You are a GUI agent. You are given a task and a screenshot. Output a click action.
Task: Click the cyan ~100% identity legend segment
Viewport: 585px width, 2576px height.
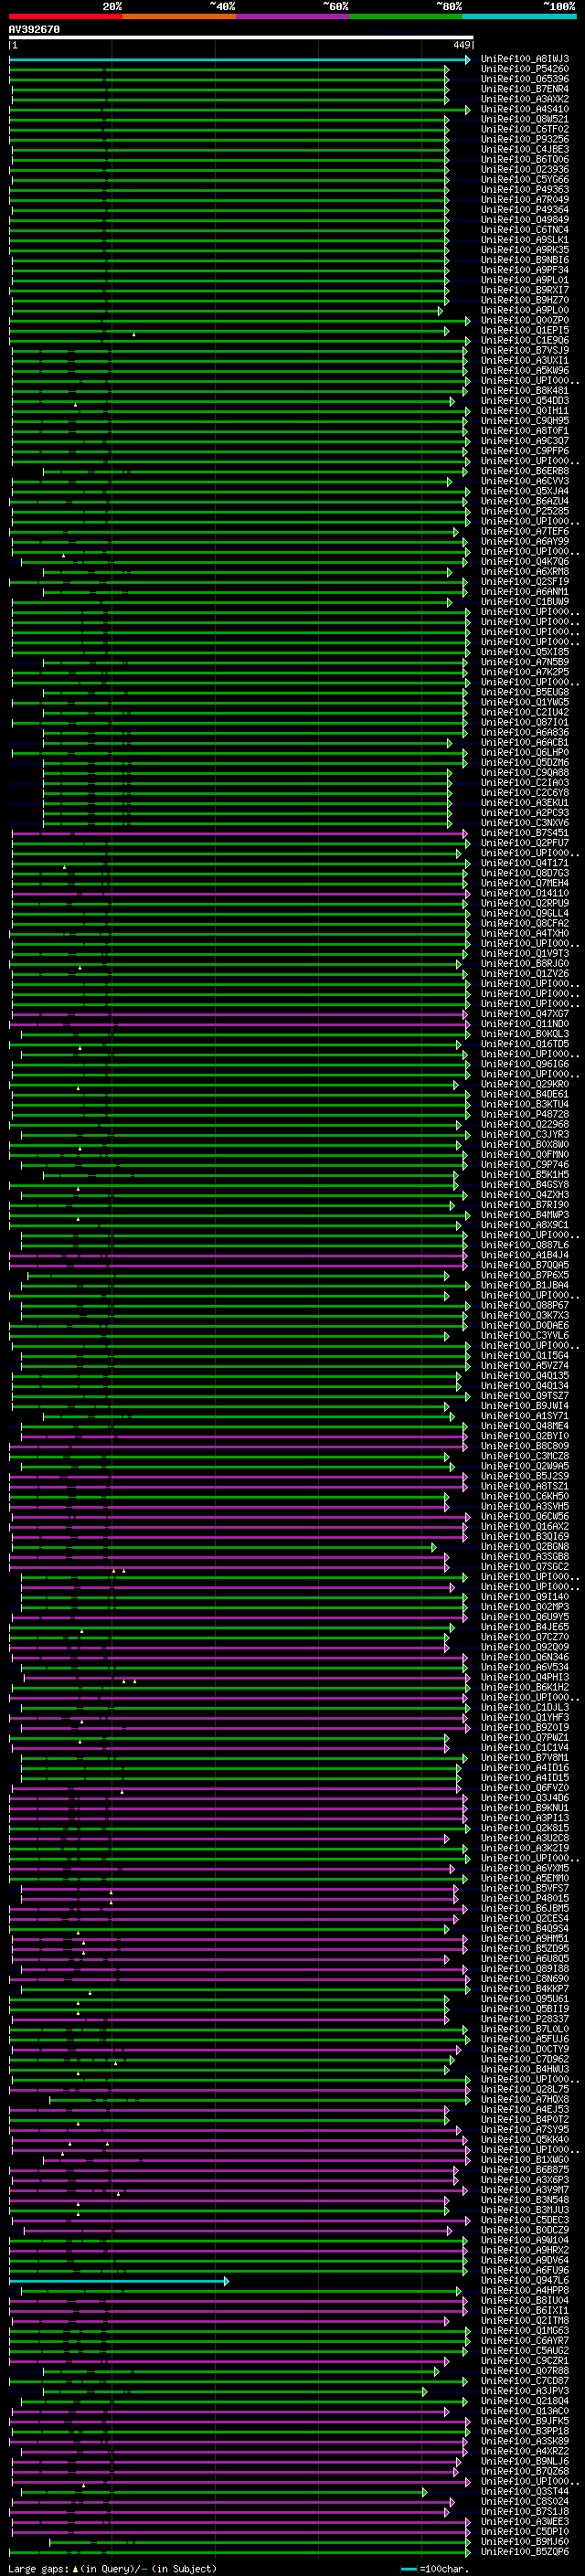519,16
